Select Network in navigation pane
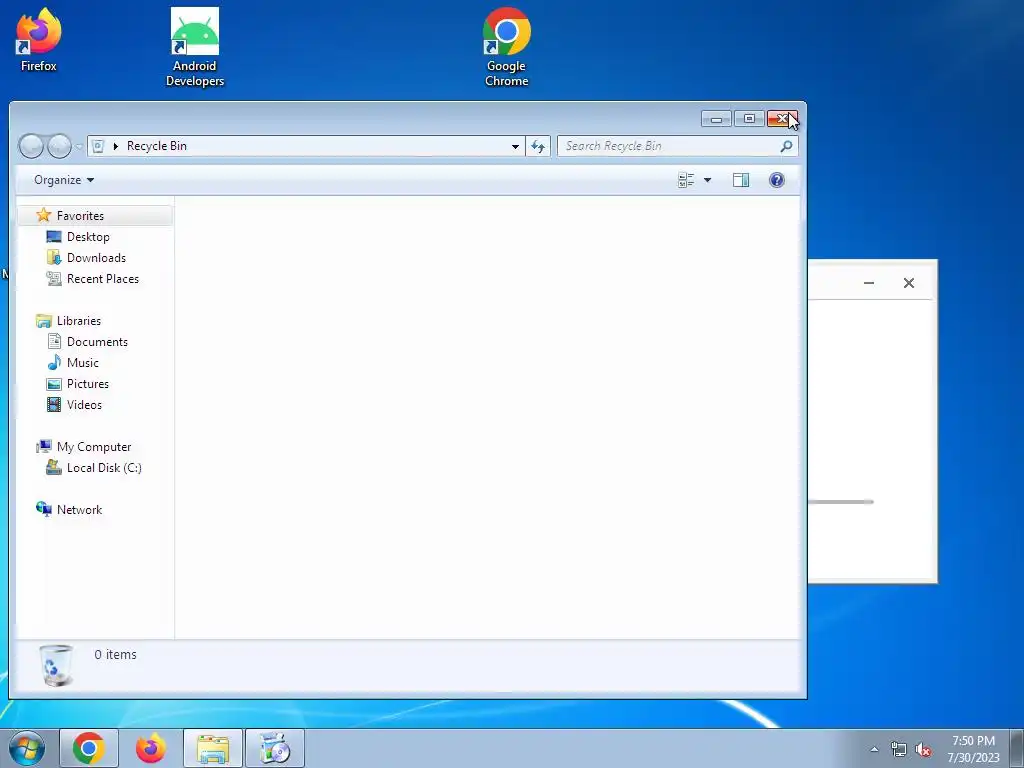1024x768 pixels. point(79,509)
